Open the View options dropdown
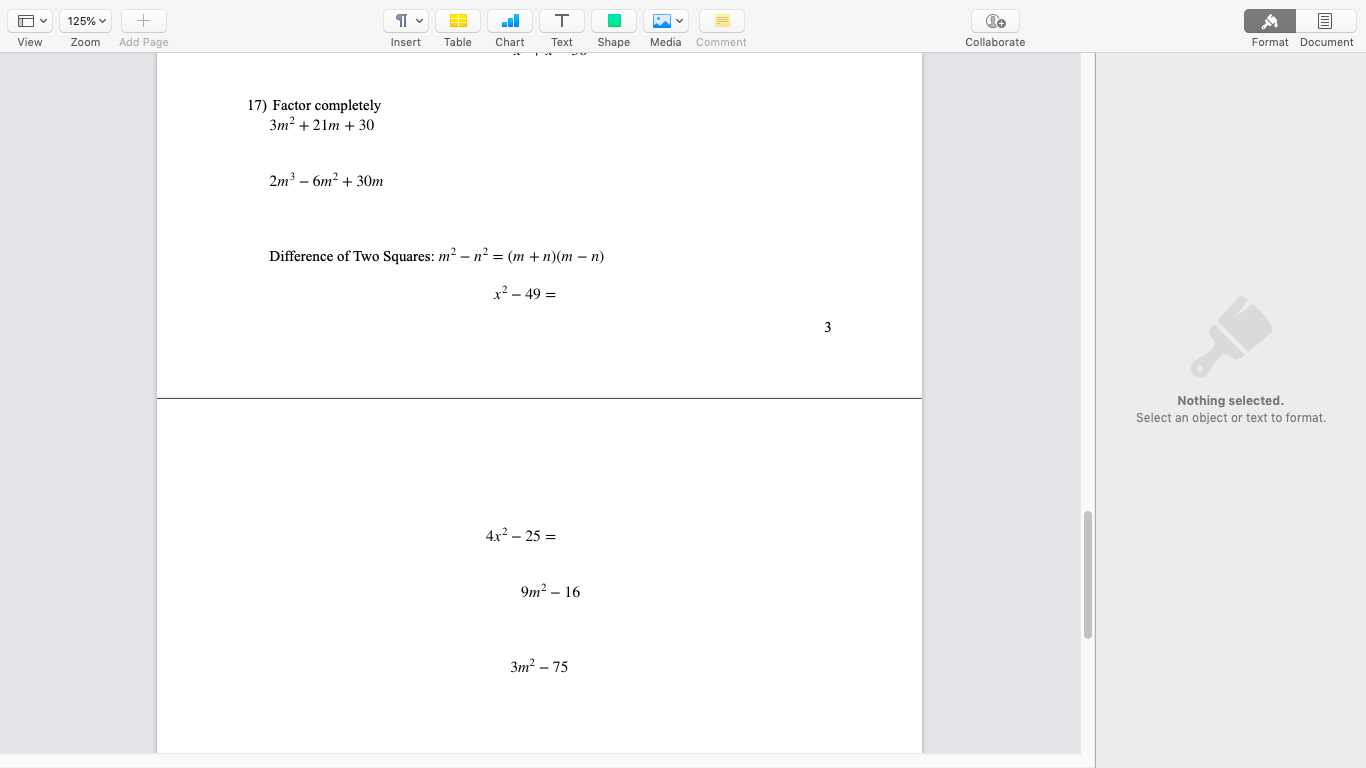This screenshot has height=768, width=1366. pyautogui.click(x=30, y=20)
